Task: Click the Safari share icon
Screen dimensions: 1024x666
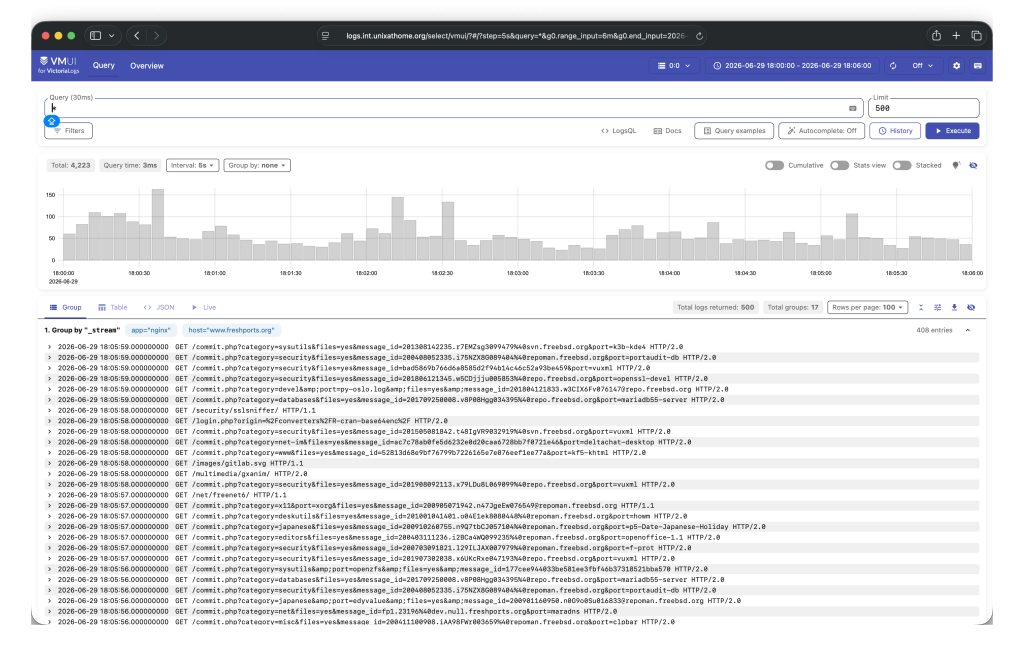Action: (936, 36)
